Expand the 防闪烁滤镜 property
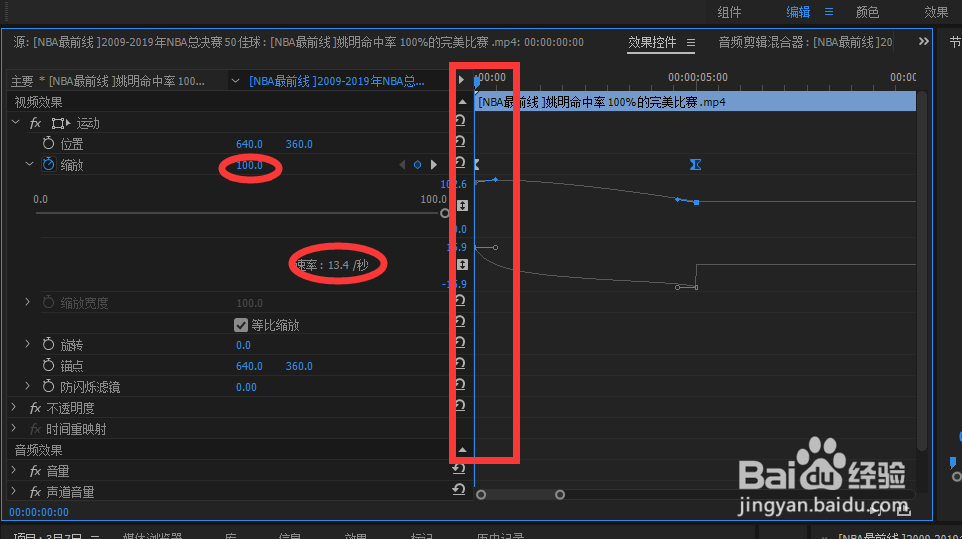This screenshot has width=962, height=539. pos(28,386)
